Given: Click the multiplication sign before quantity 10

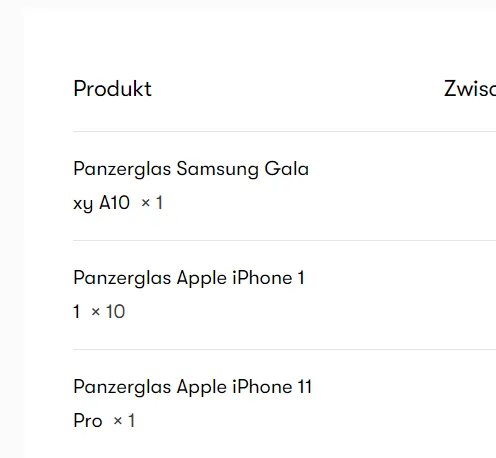Looking at the screenshot, I should pyautogui.click(x=96, y=312).
